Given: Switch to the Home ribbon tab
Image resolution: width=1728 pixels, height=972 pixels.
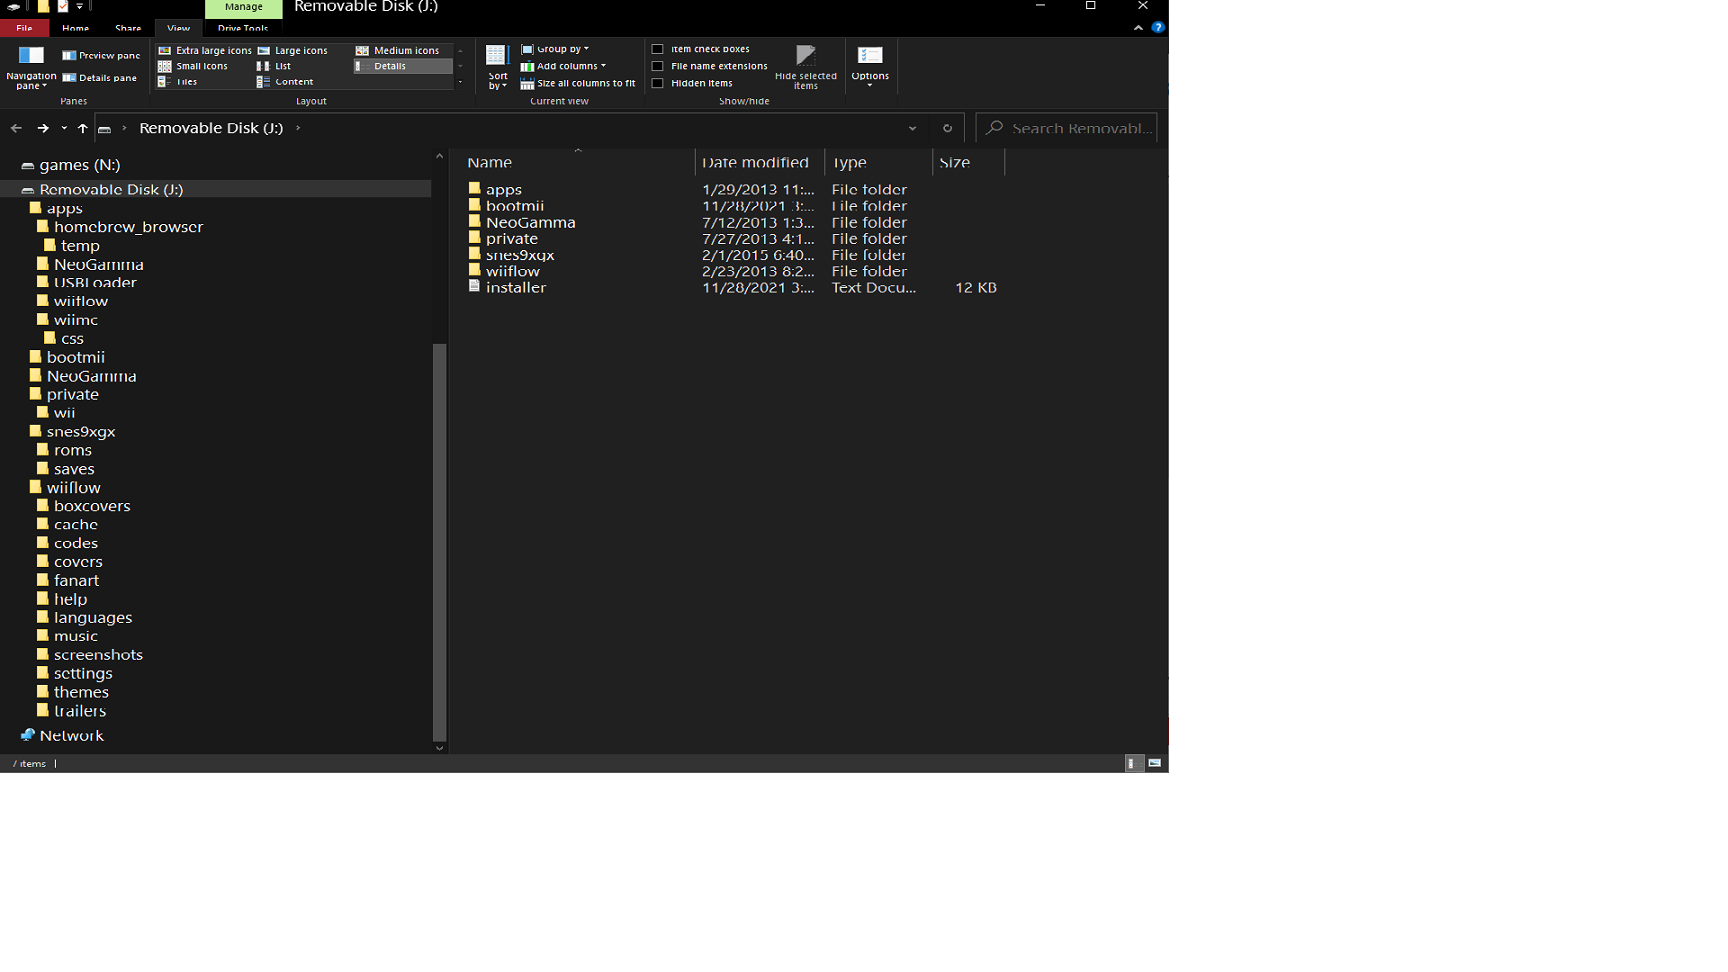Looking at the screenshot, I should (76, 28).
